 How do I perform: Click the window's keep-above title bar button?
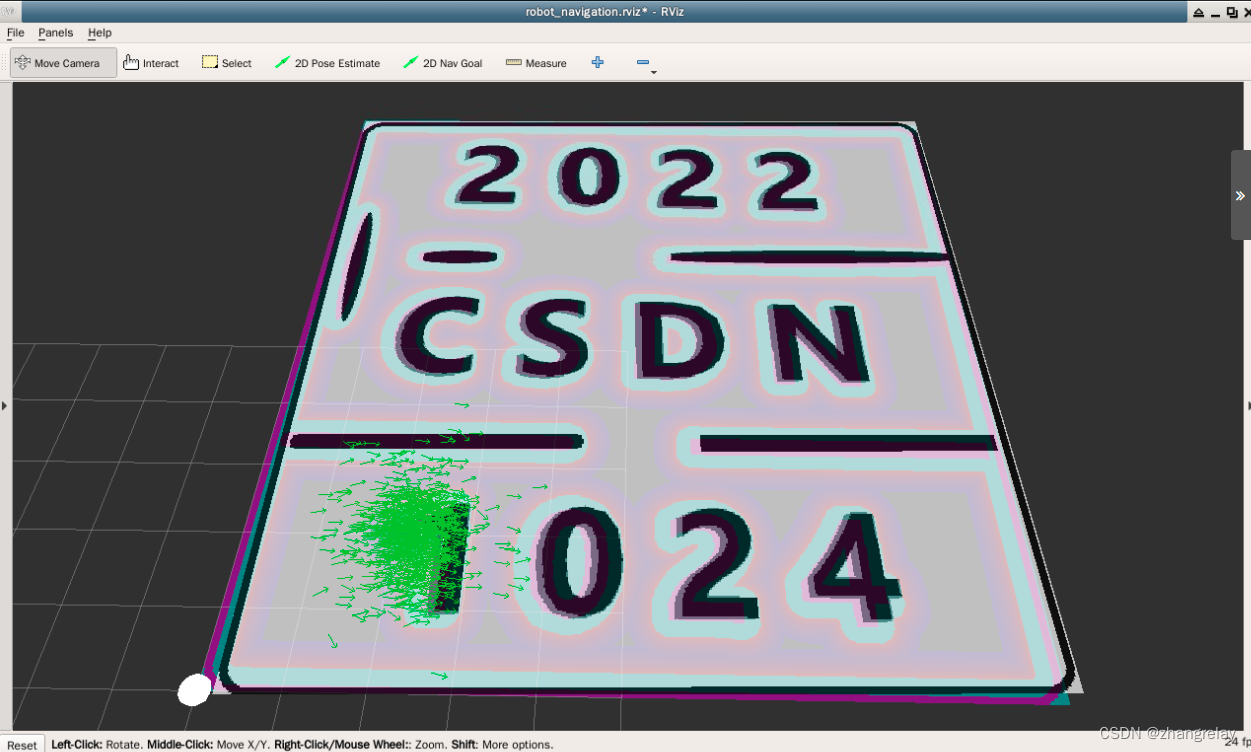coord(1198,12)
